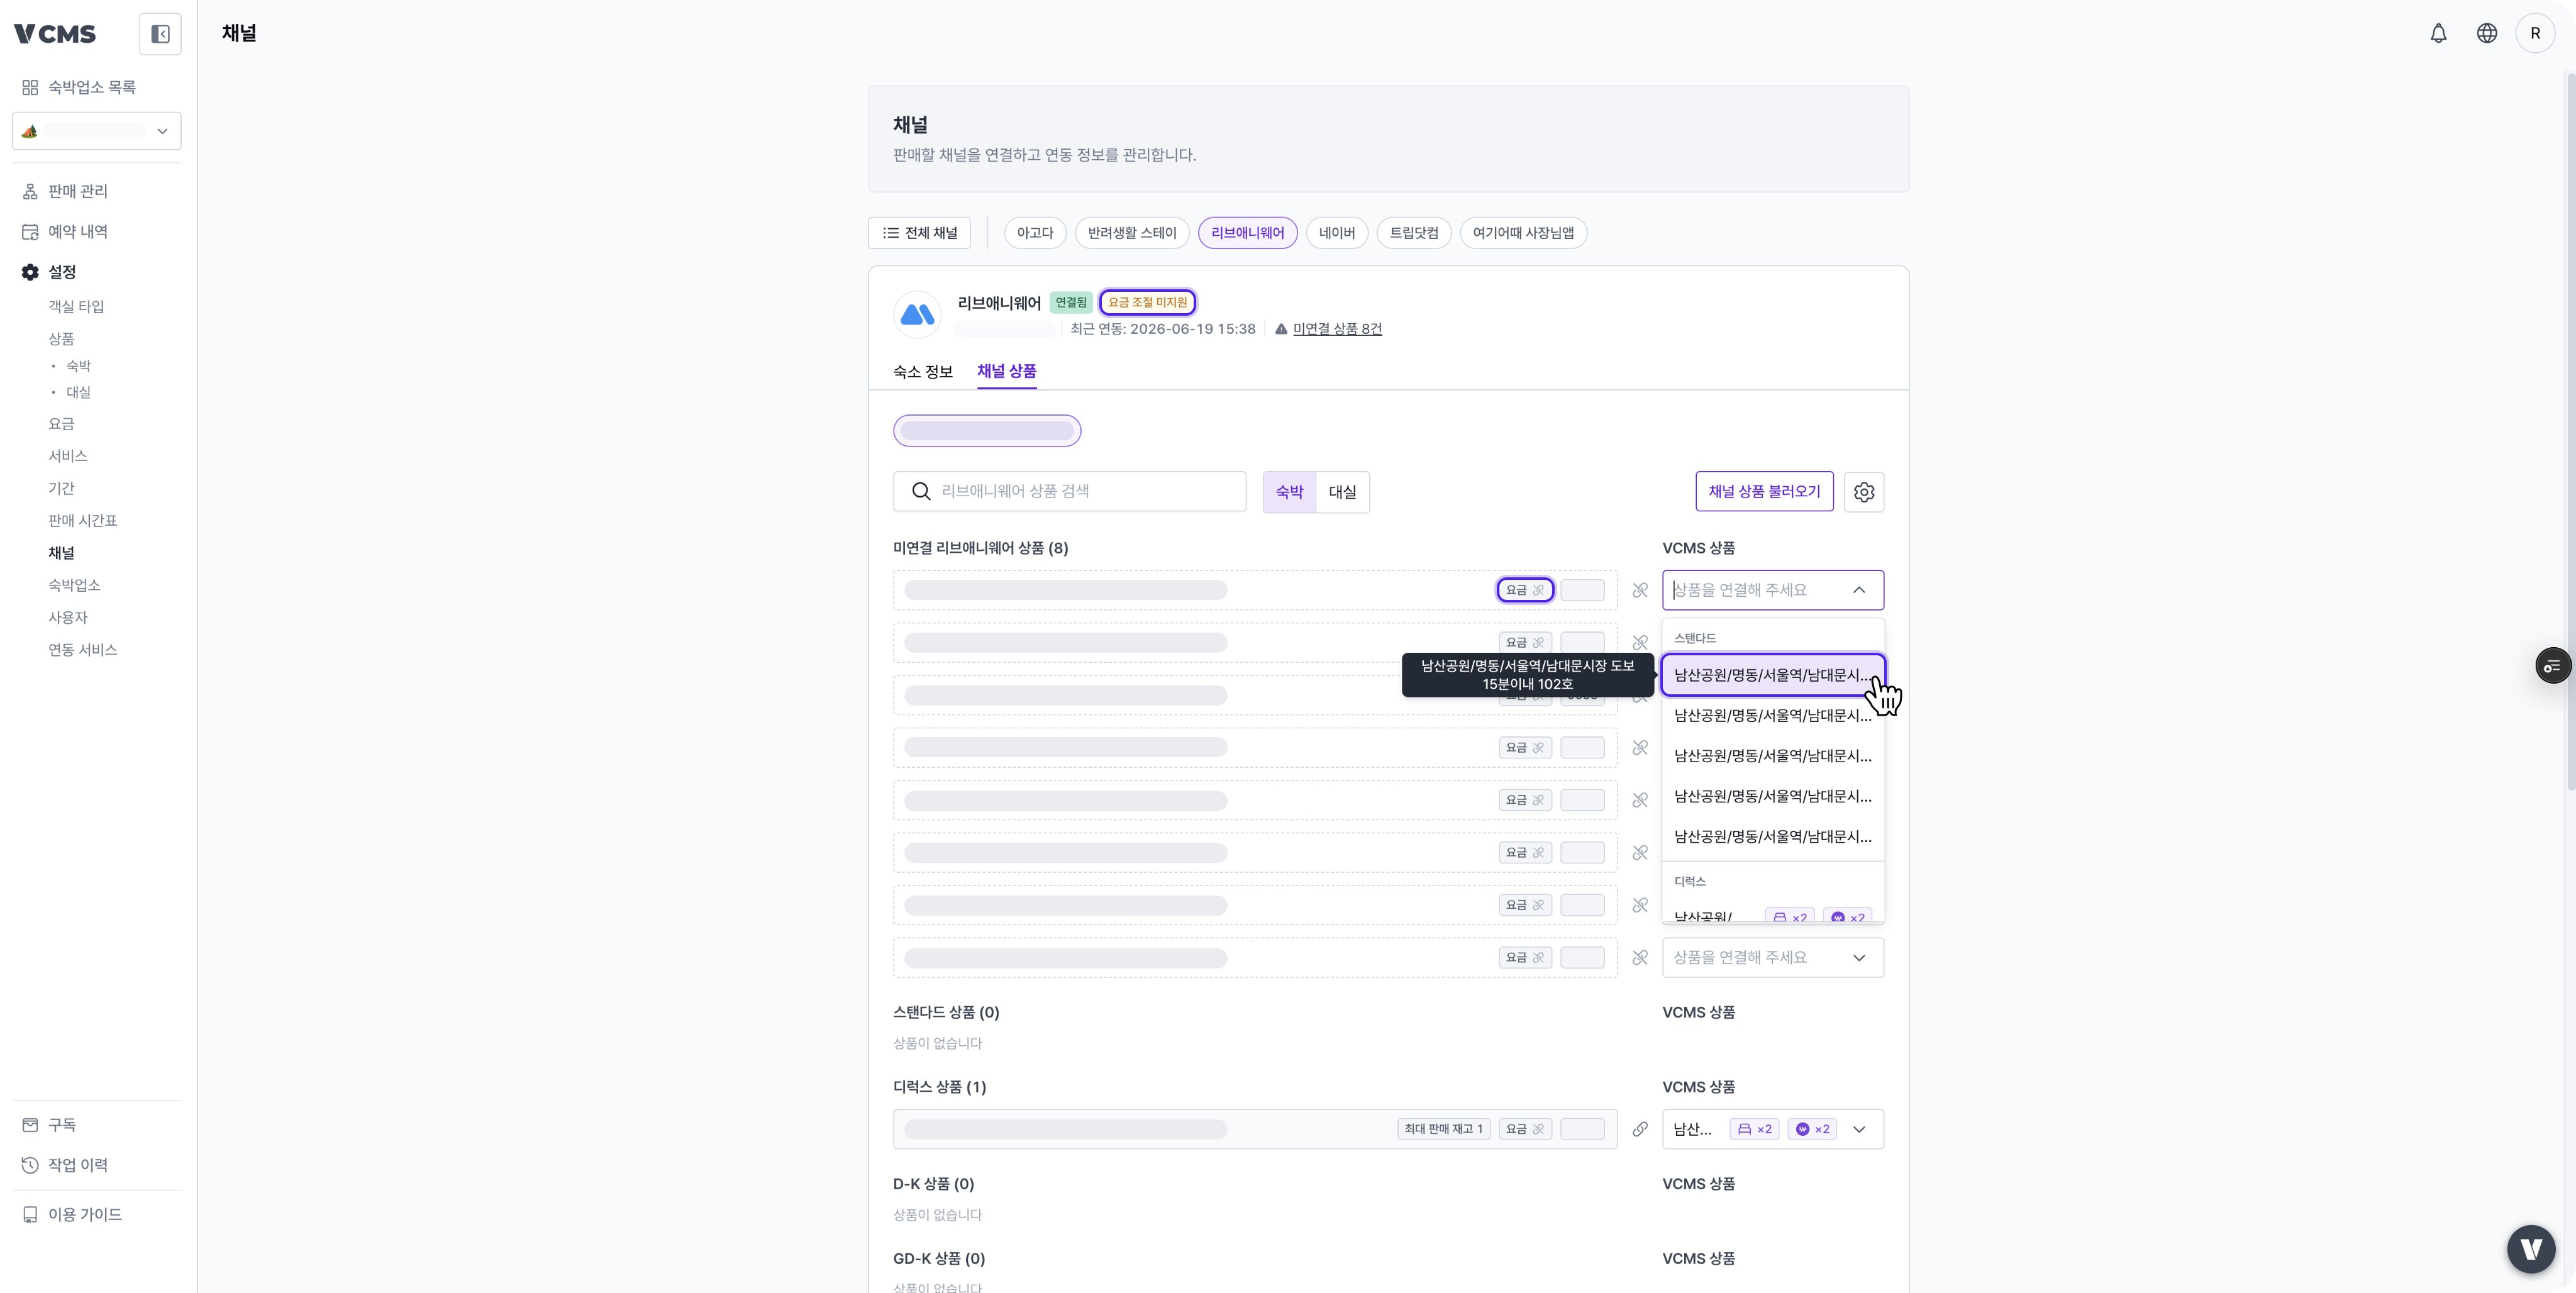Select the 여기어때 사장님앱 channel tab

click(x=1523, y=233)
